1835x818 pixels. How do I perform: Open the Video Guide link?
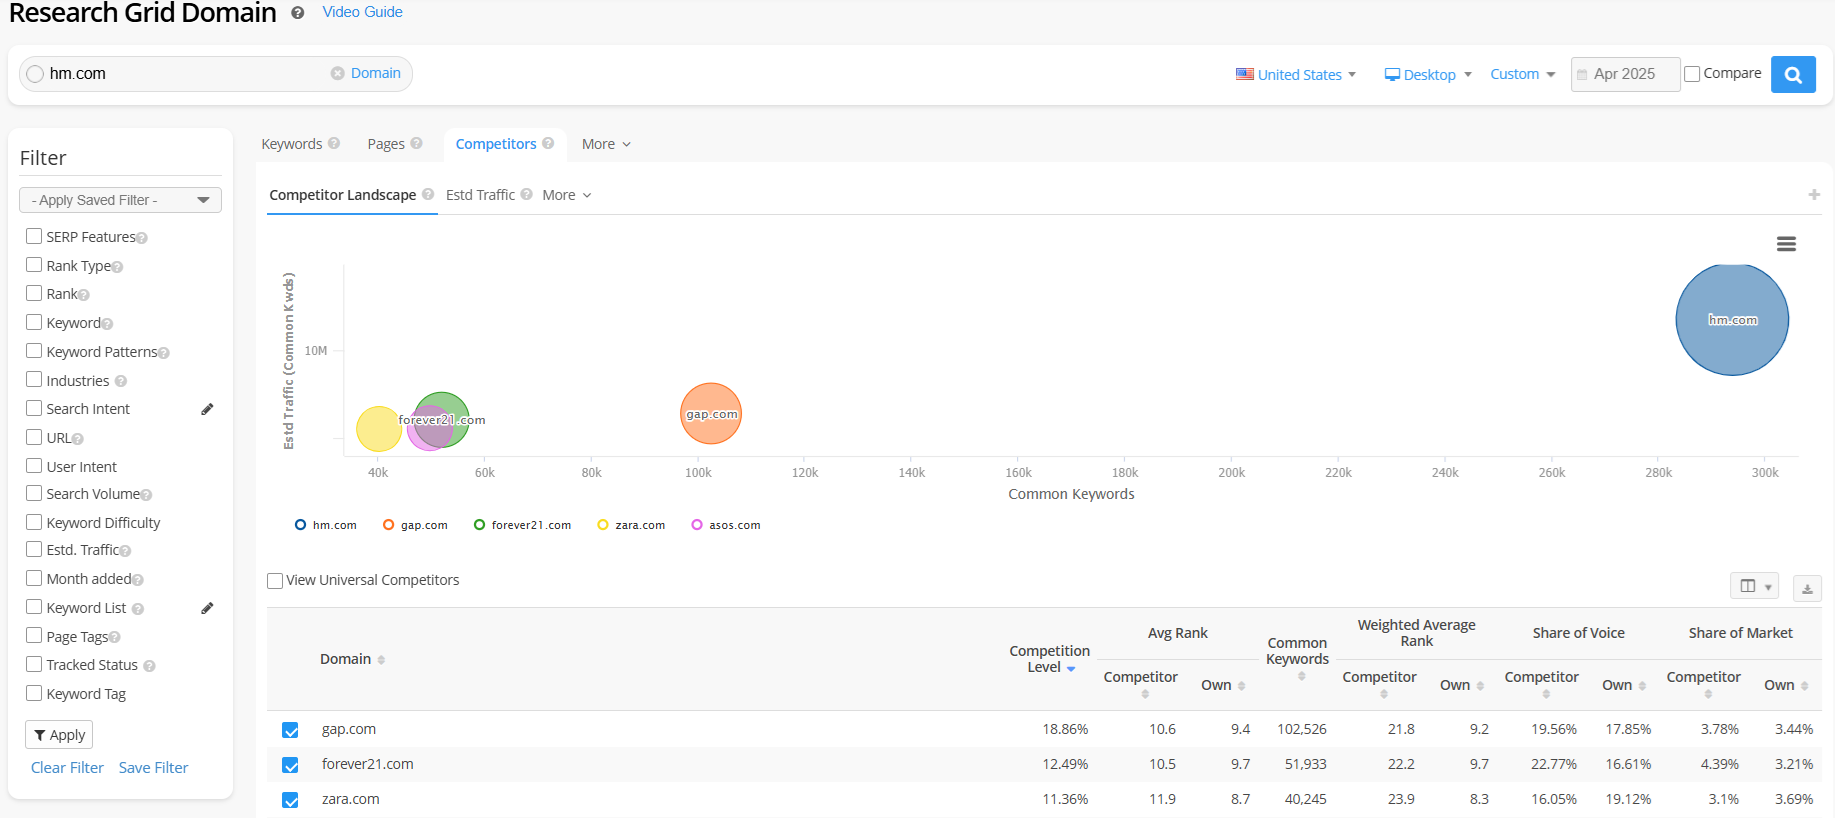[362, 12]
